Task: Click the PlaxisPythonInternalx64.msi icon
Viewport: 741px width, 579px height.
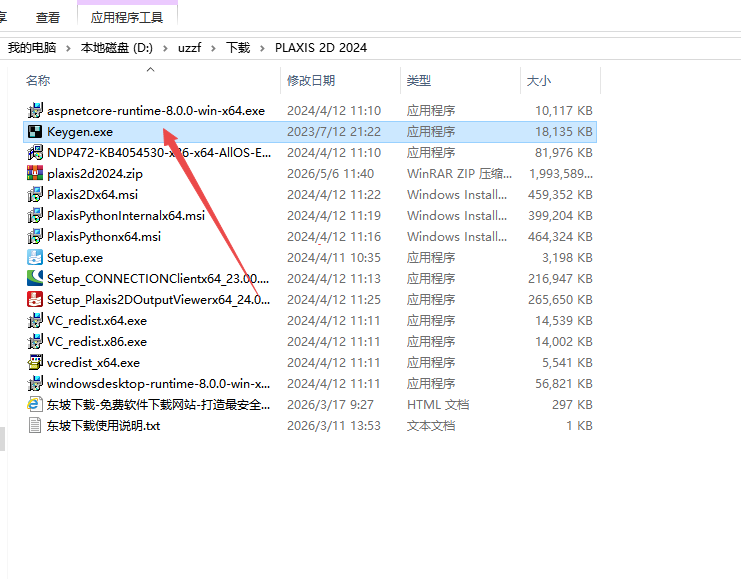Action: [x=35, y=216]
